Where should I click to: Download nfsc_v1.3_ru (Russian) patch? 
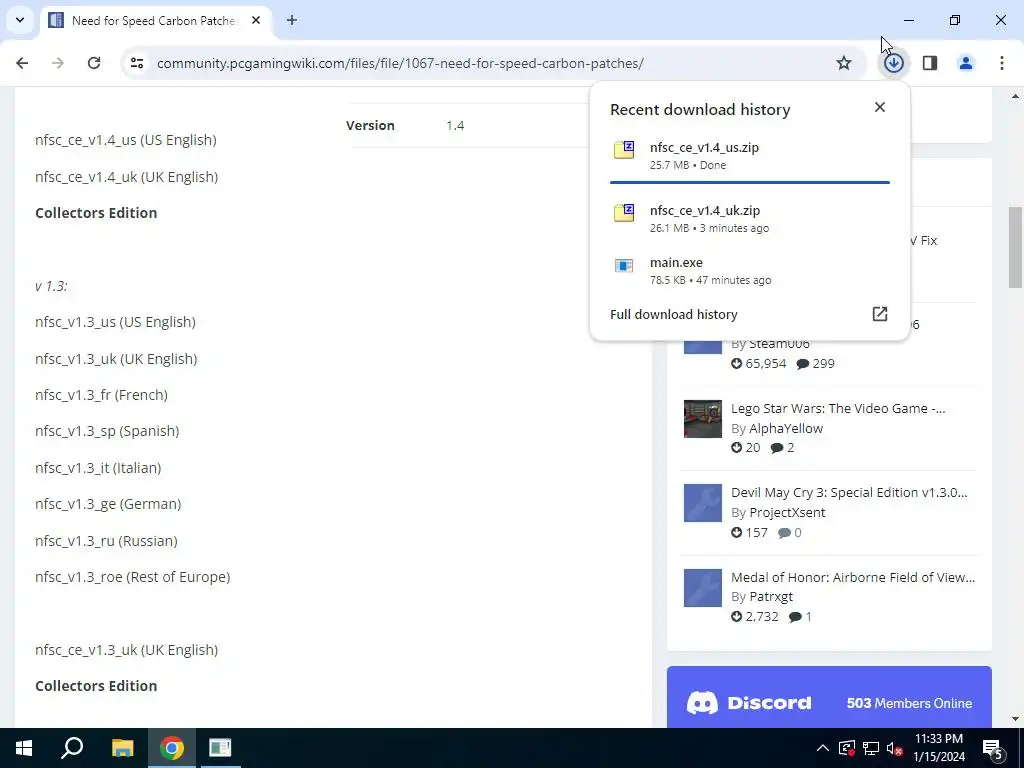(106, 541)
